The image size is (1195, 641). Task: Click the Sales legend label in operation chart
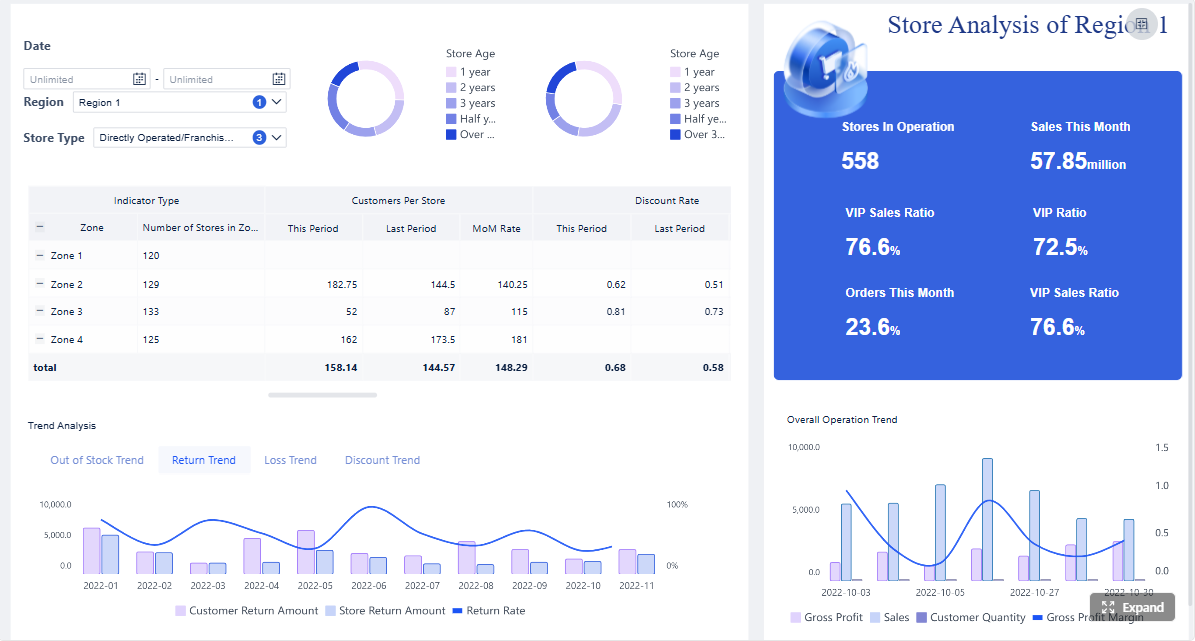[x=896, y=617]
